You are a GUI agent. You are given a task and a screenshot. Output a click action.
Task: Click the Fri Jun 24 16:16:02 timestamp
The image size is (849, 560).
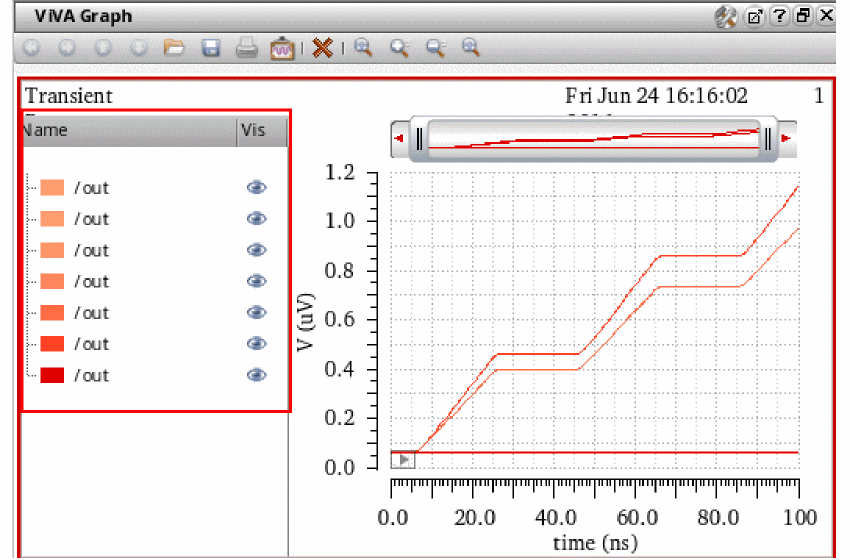656,96
